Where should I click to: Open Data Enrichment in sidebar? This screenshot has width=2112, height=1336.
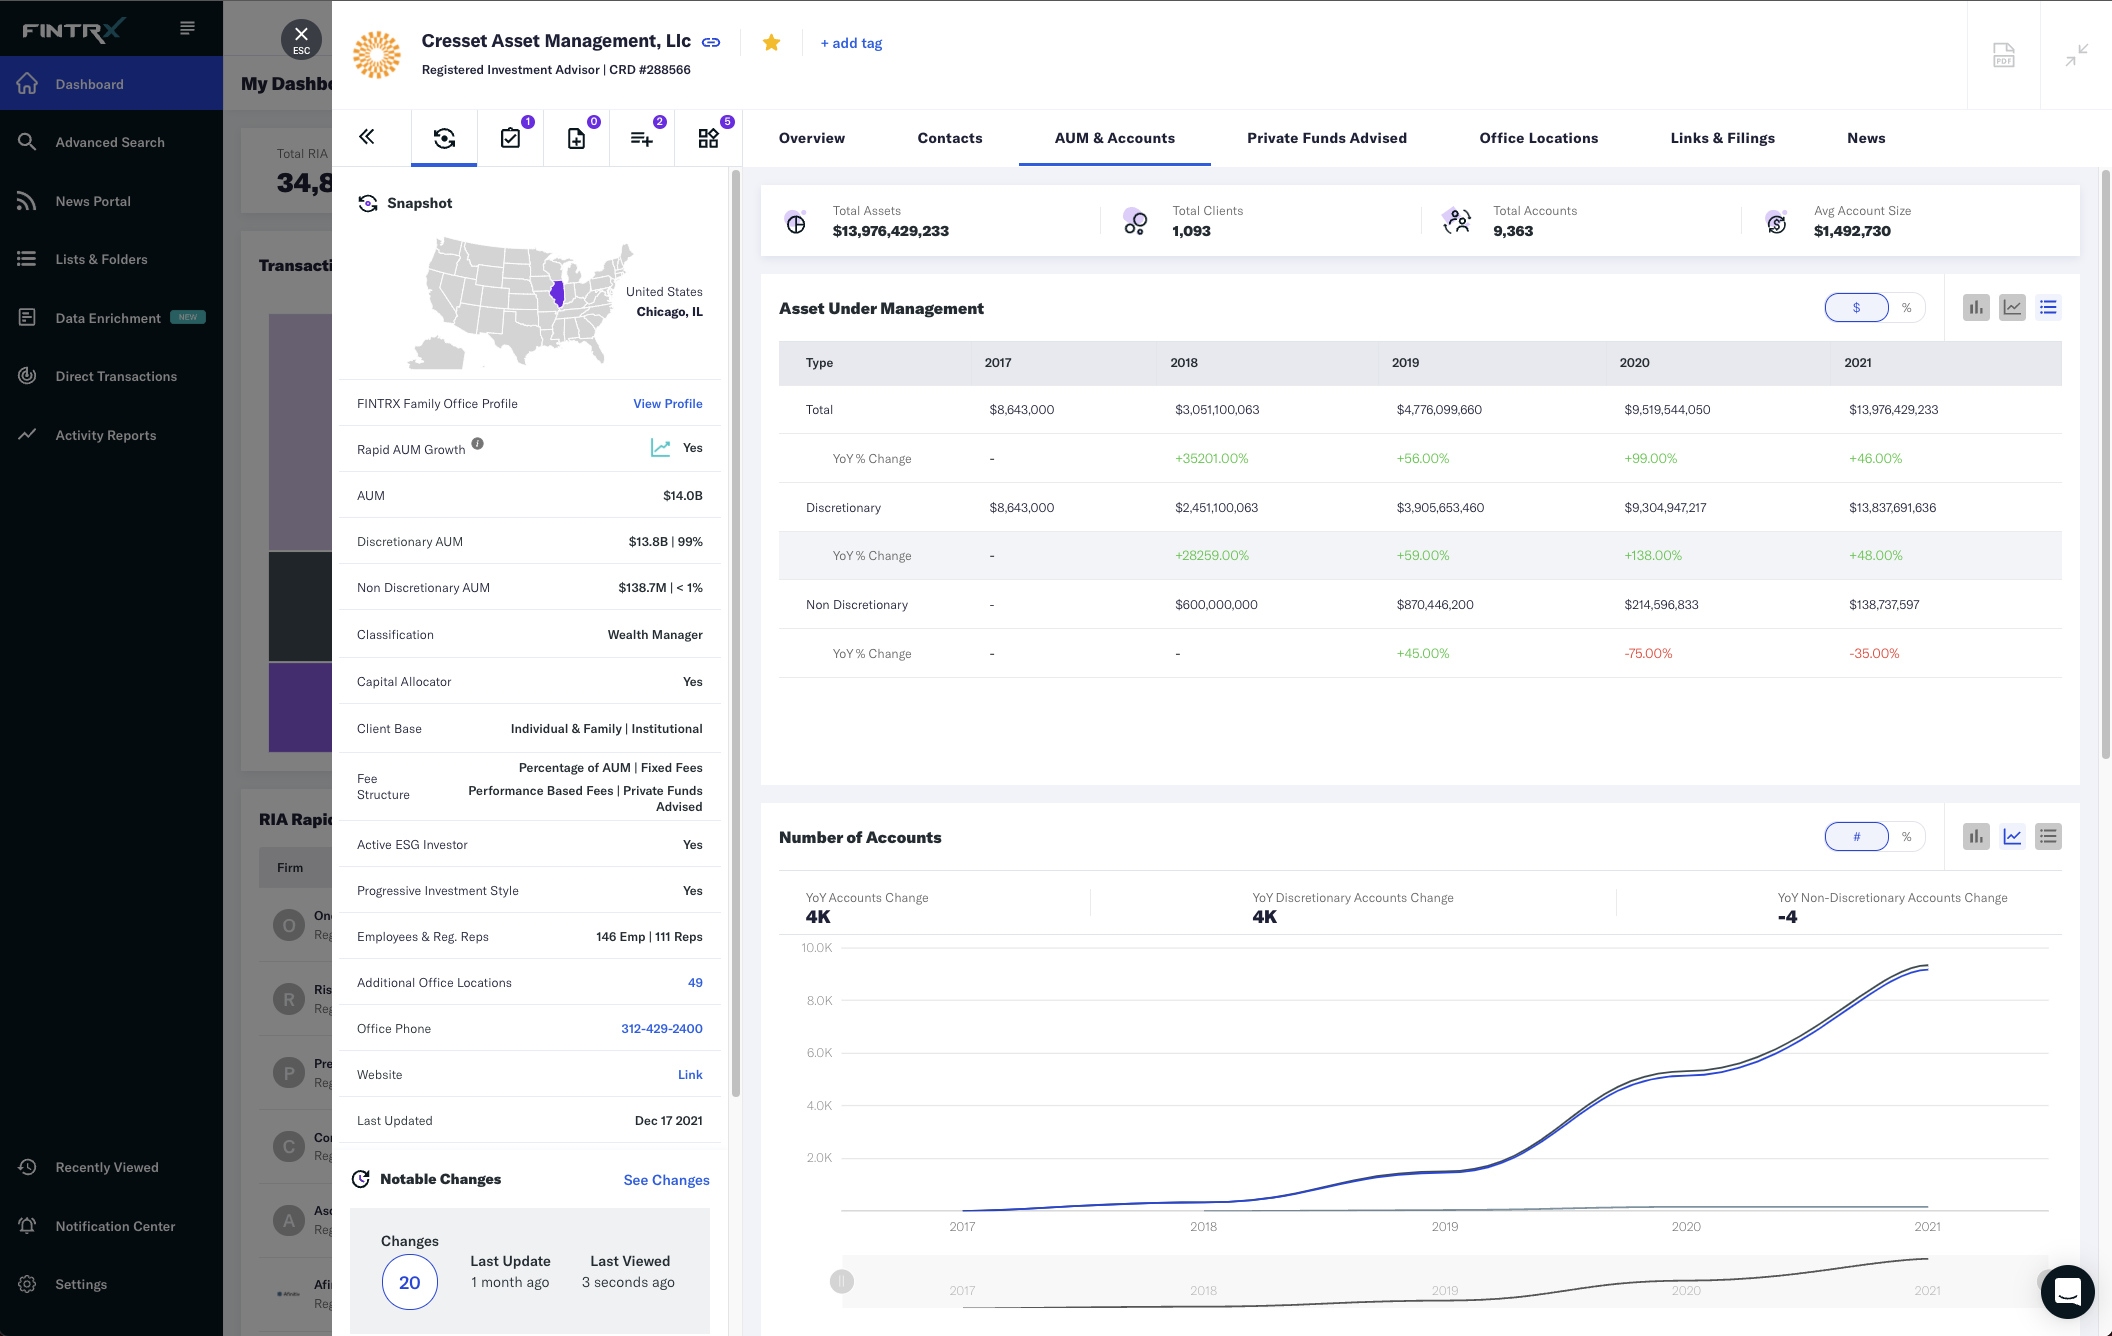pyautogui.click(x=111, y=318)
